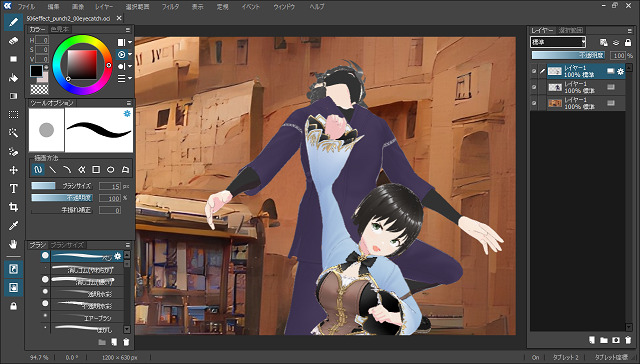Duplicate brush icon in brush panel footer
640x364 pixels.
tap(114, 342)
